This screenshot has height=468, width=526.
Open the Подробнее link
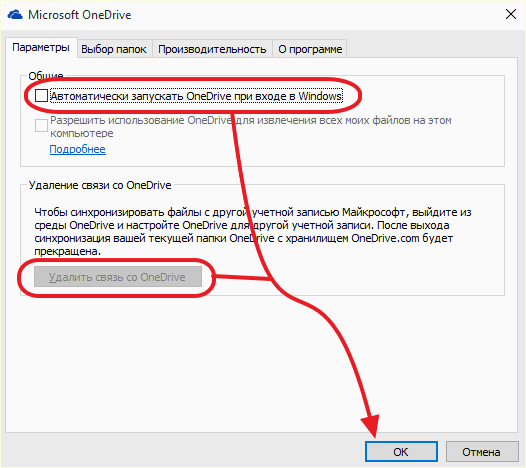[x=77, y=149]
